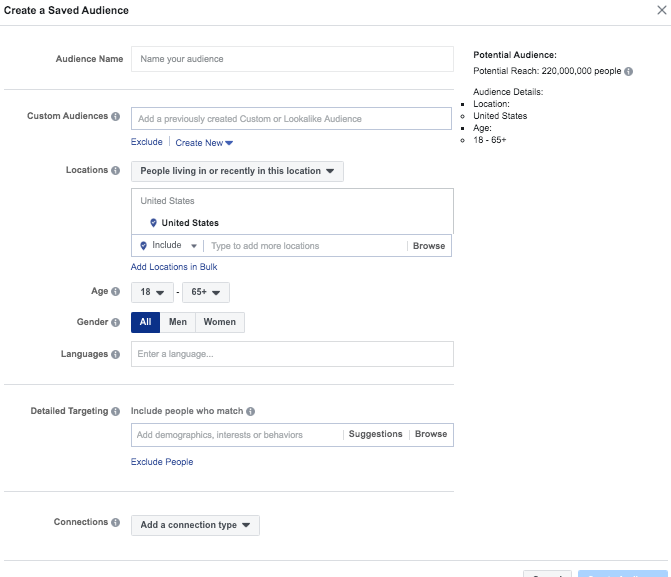Click Add Locations in Bulk link
The image size is (671, 577).
coord(174,267)
